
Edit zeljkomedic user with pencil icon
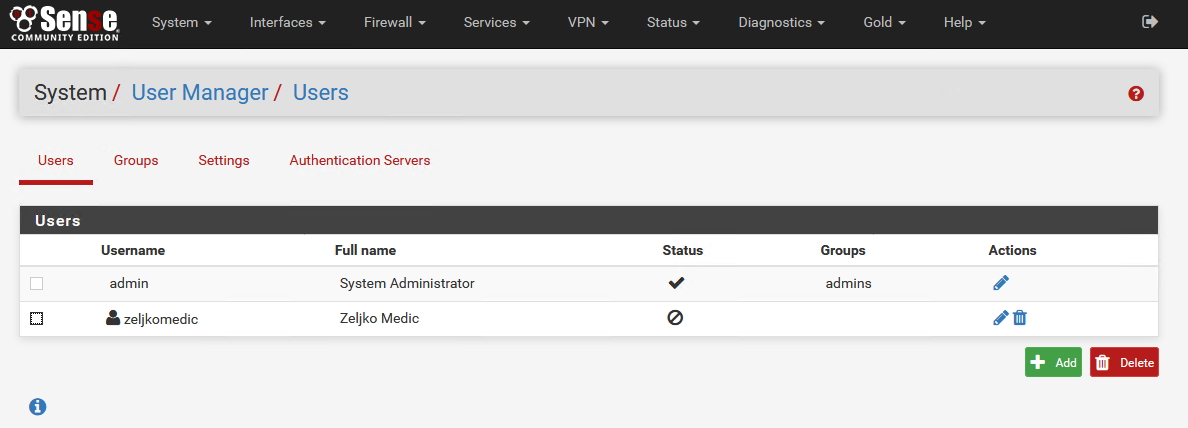pos(1000,318)
